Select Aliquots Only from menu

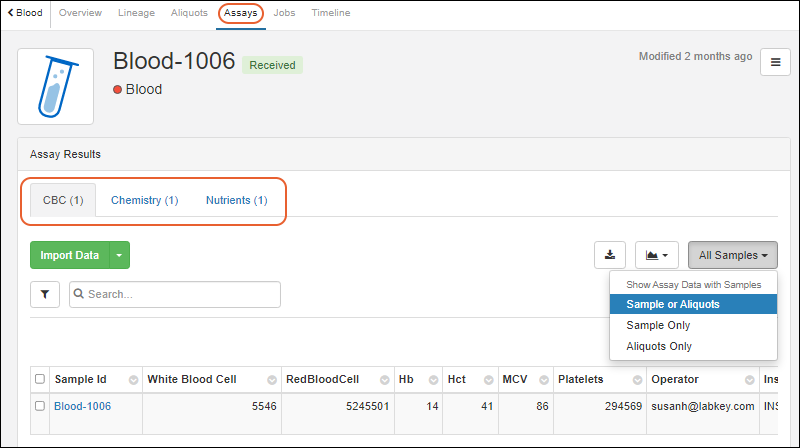(658, 346)
